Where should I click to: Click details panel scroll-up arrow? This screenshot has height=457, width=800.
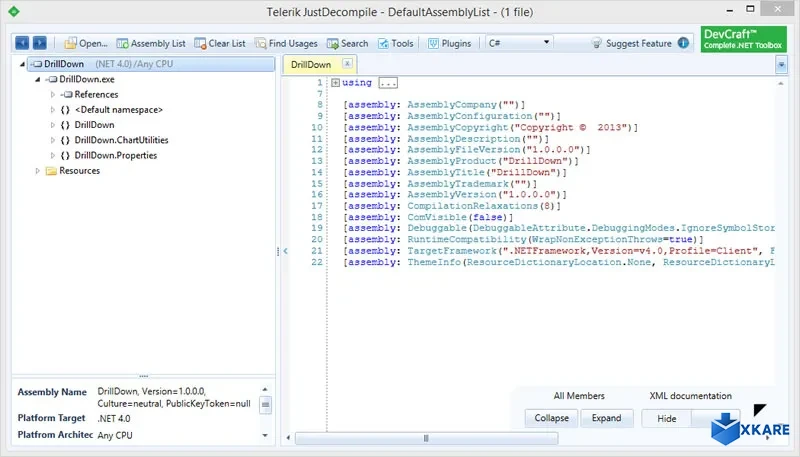point(265,390)
